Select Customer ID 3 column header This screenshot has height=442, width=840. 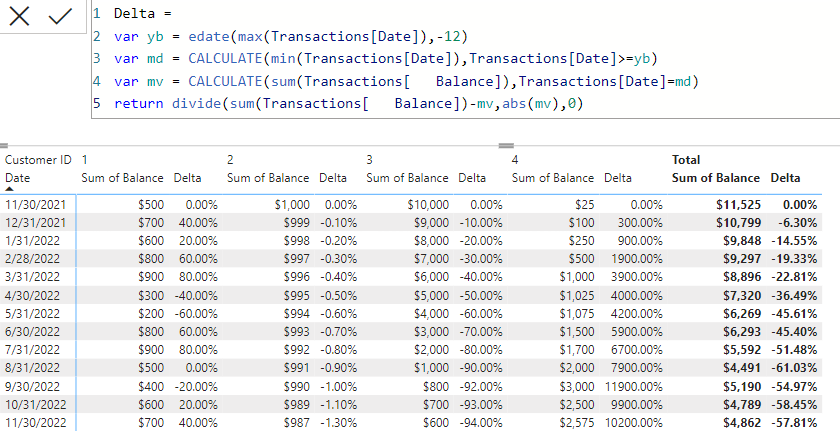(369, 160)
